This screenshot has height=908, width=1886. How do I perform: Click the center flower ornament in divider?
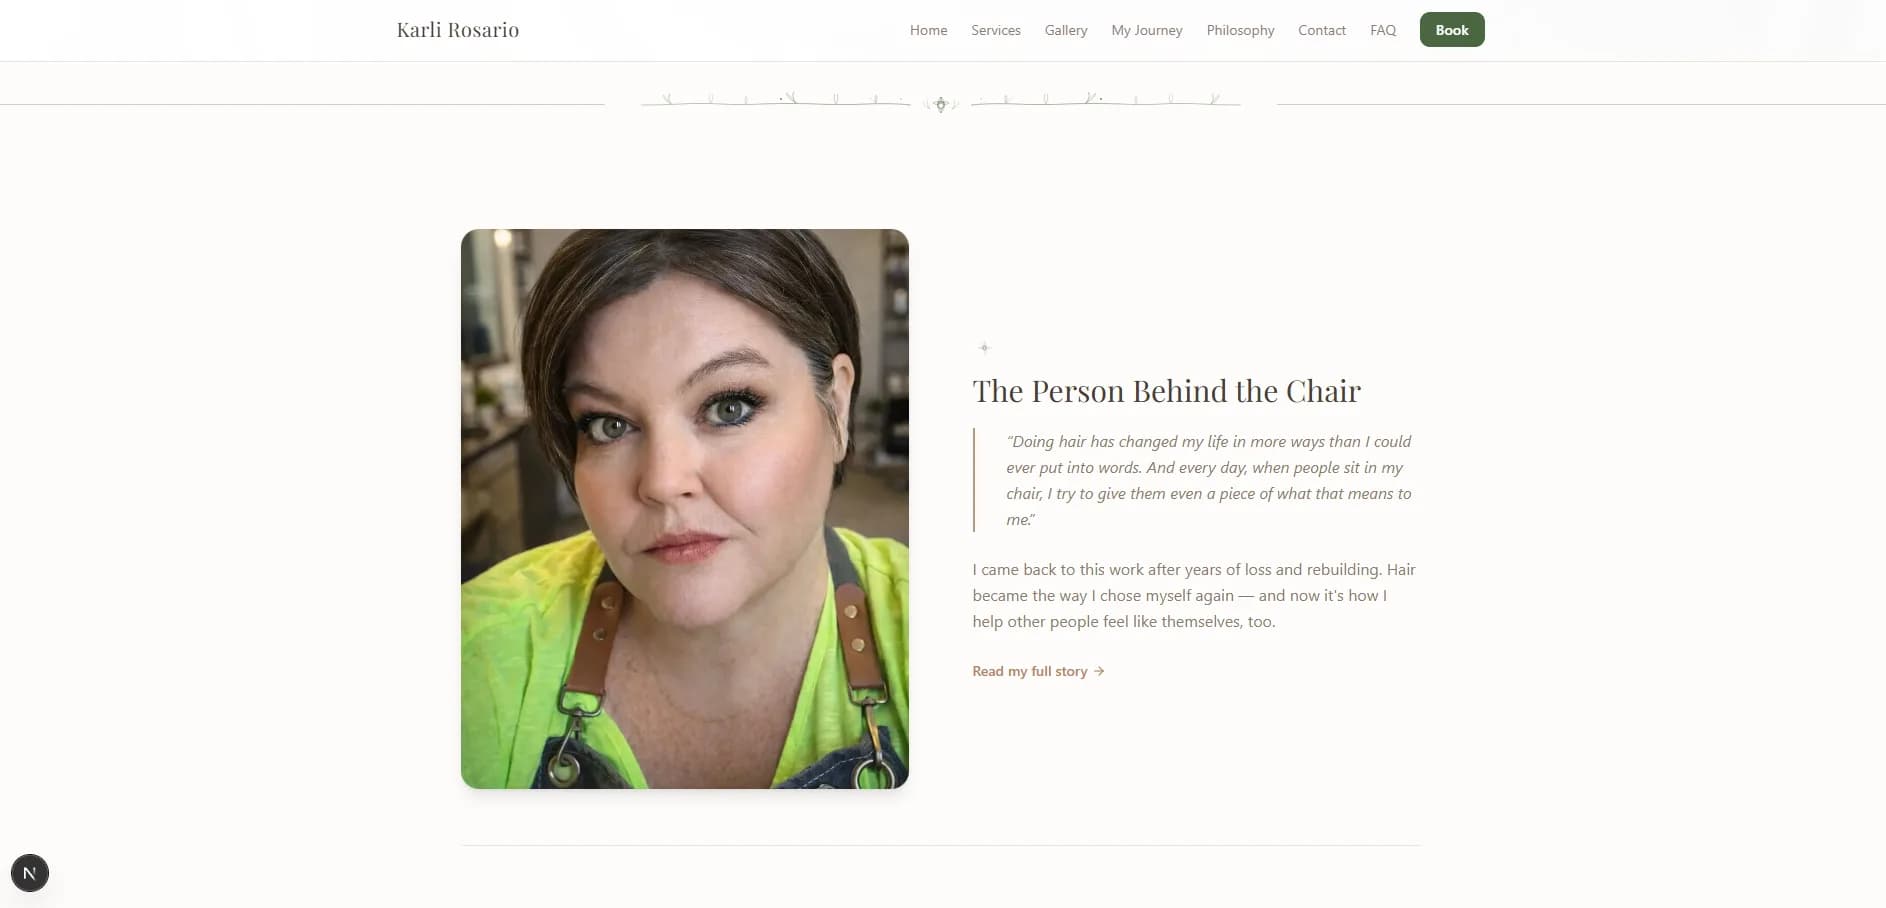(940, 104)
